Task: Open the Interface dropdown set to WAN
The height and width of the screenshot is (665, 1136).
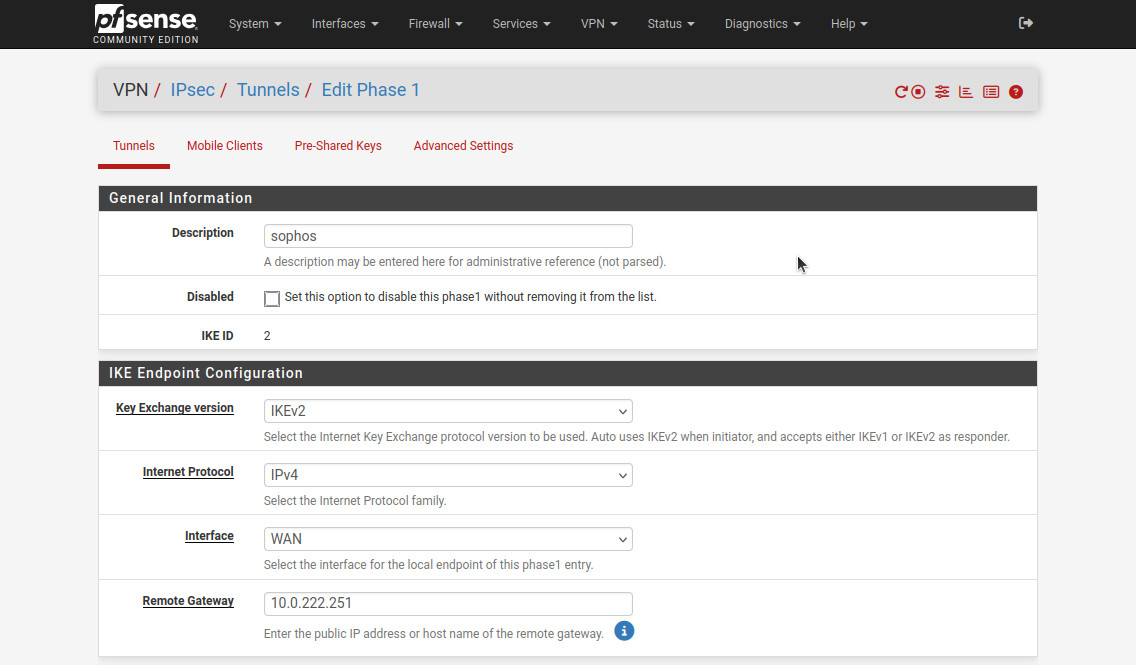Action: click(448, 539)
